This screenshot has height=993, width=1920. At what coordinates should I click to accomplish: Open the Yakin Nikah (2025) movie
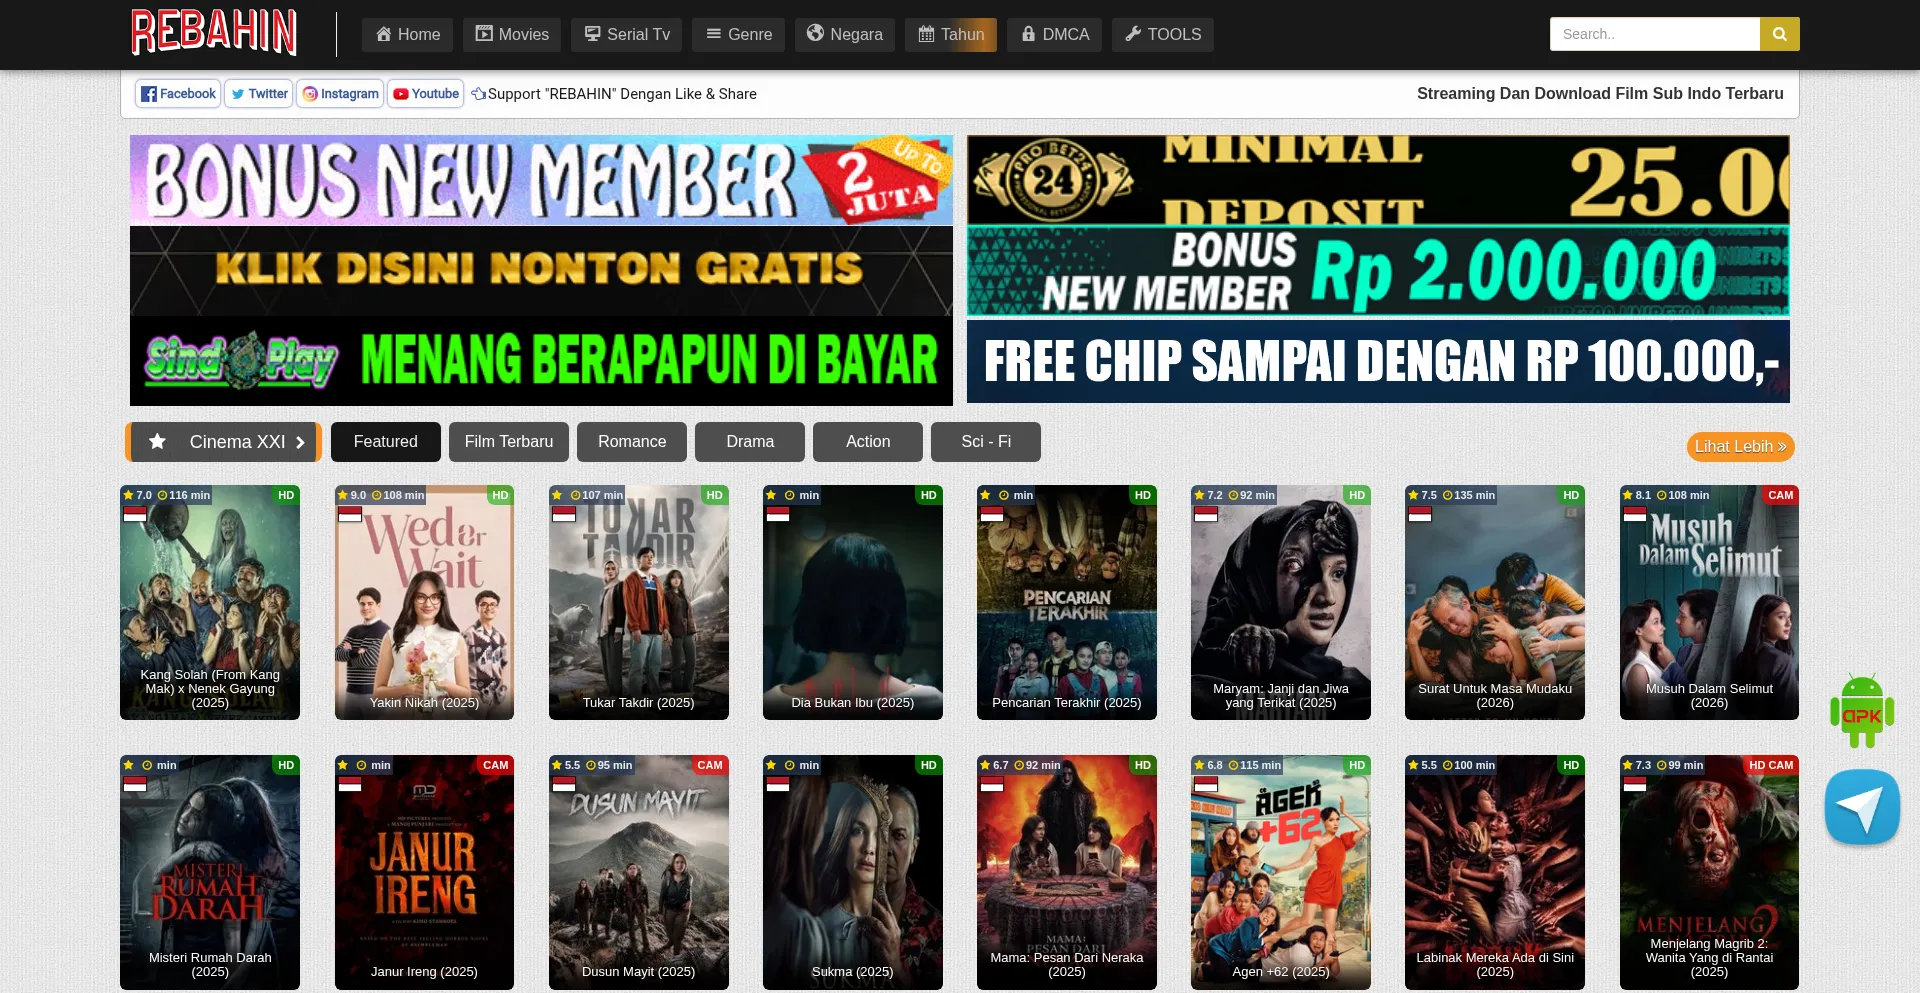tap(424, 602)
